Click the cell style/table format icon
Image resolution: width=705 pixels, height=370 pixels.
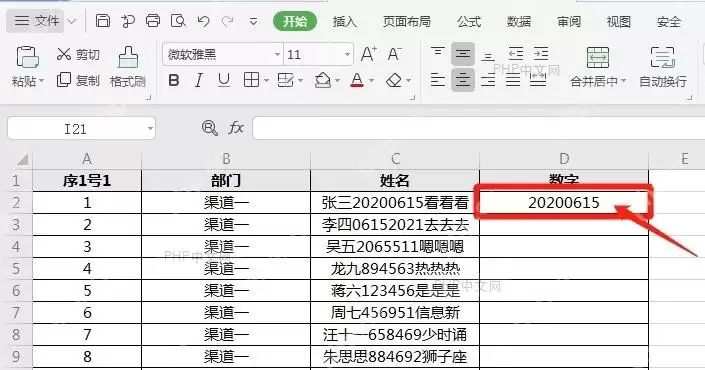(286, 80)
